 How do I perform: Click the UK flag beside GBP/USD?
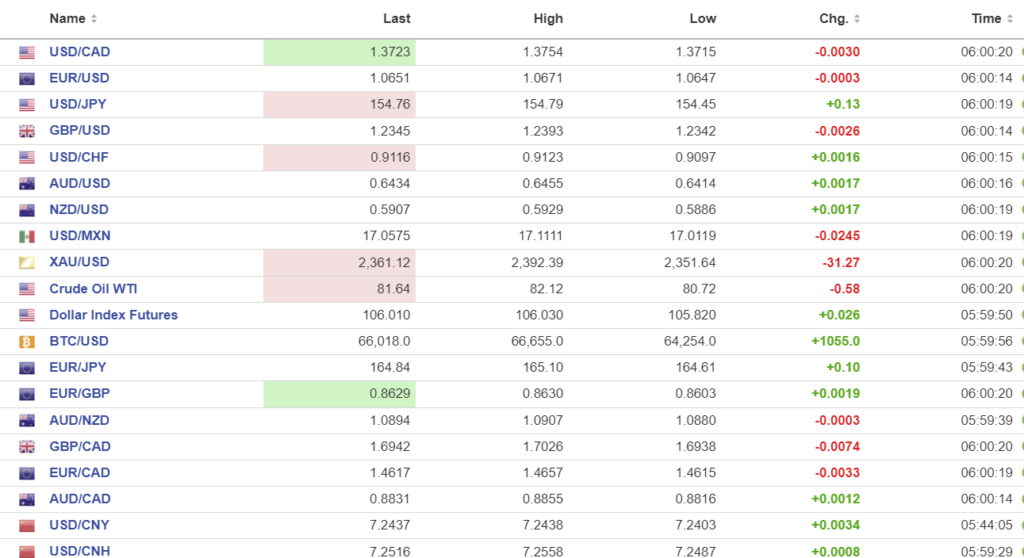(27, 131)
